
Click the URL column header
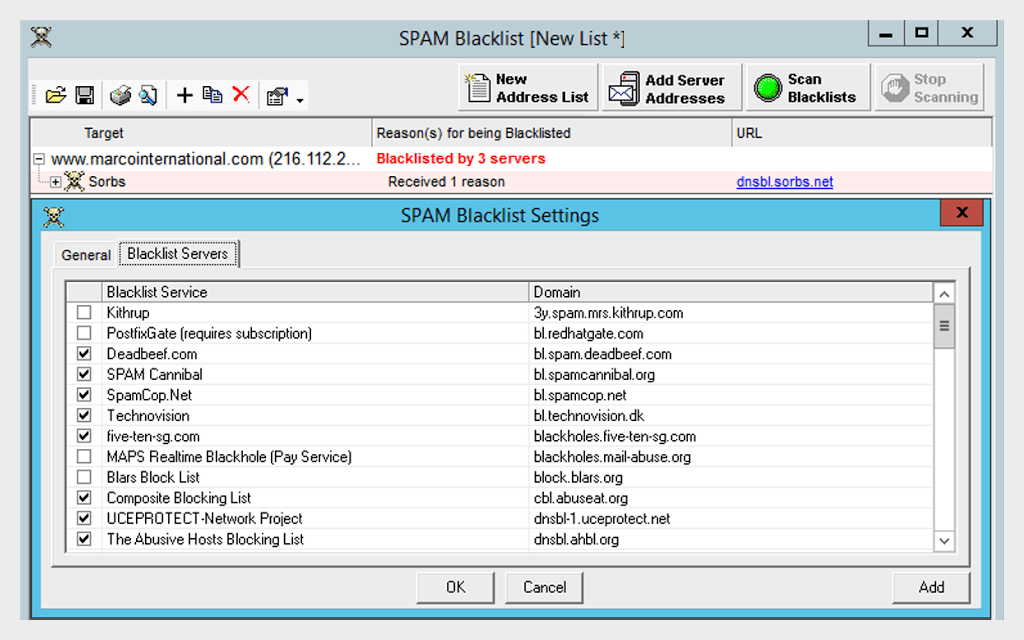click(x=861, y=133)
